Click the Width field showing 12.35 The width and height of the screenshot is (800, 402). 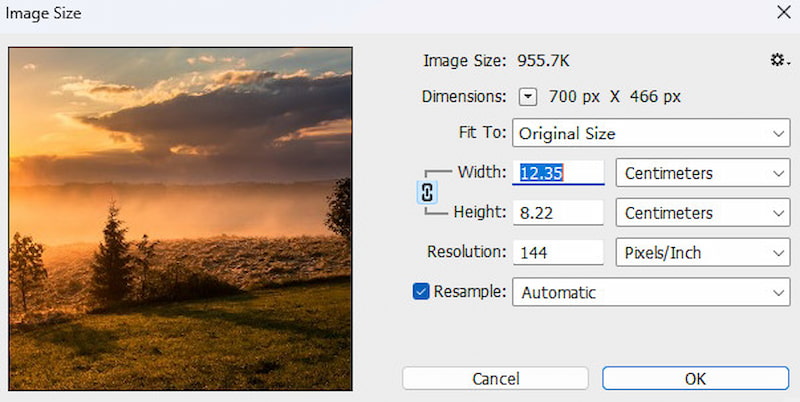[x=558, y=172]
